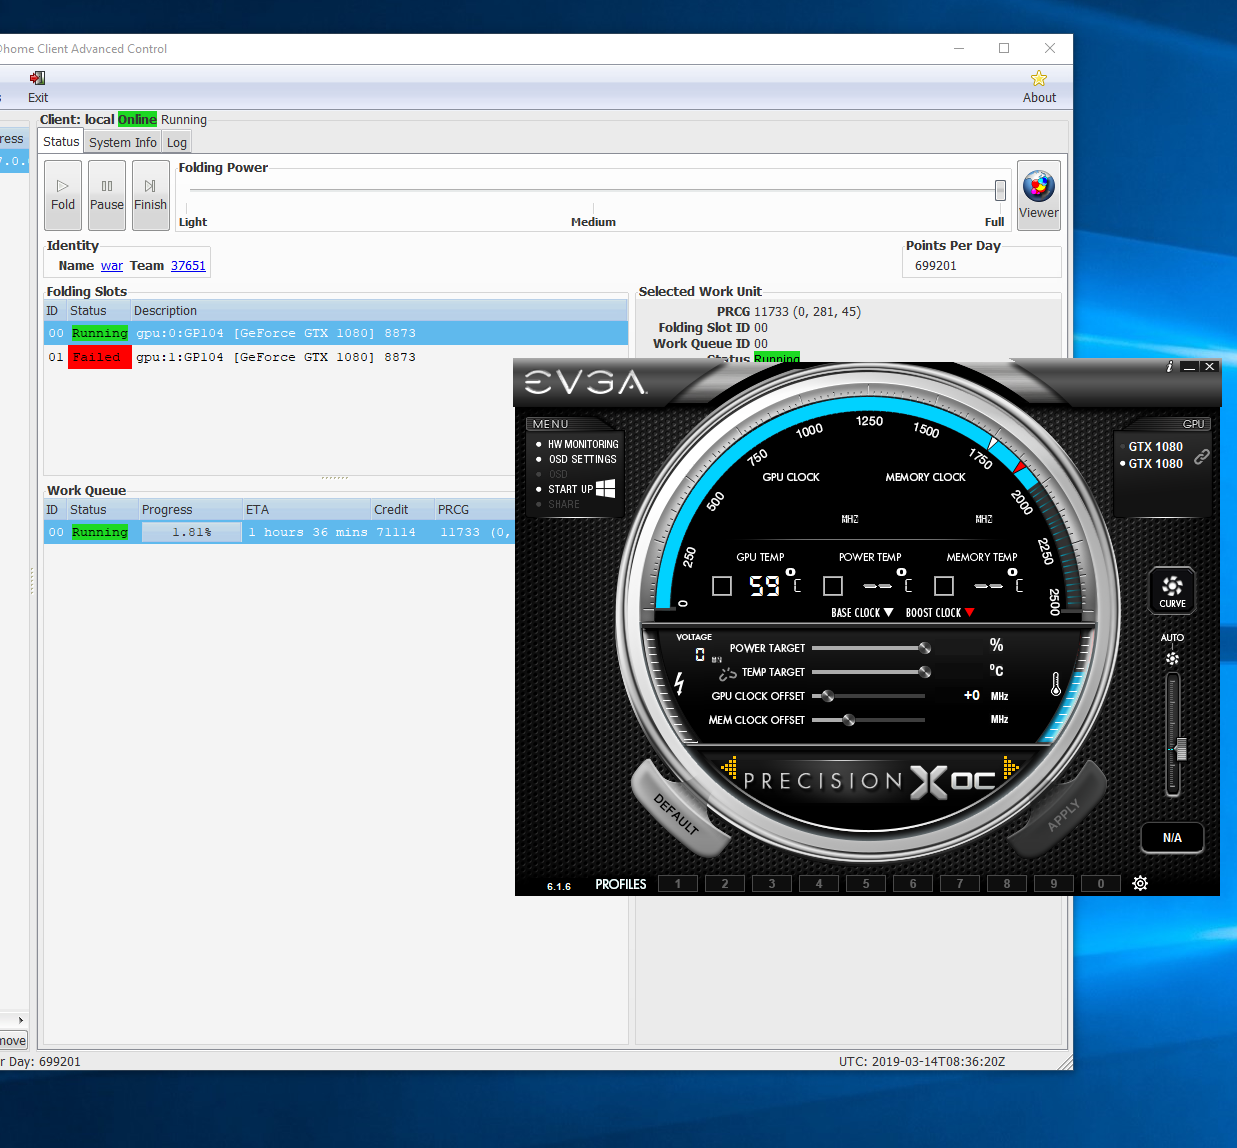Click the EVGA info 'i' icon
The width and height of the screenshot is (1237, 1148).
[x=1168, y=367]
